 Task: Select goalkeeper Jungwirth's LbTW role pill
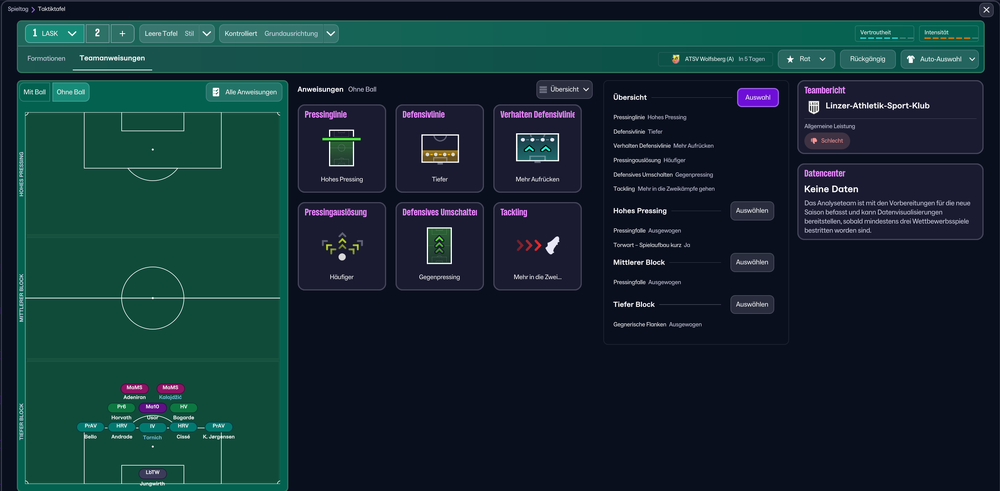152,473
